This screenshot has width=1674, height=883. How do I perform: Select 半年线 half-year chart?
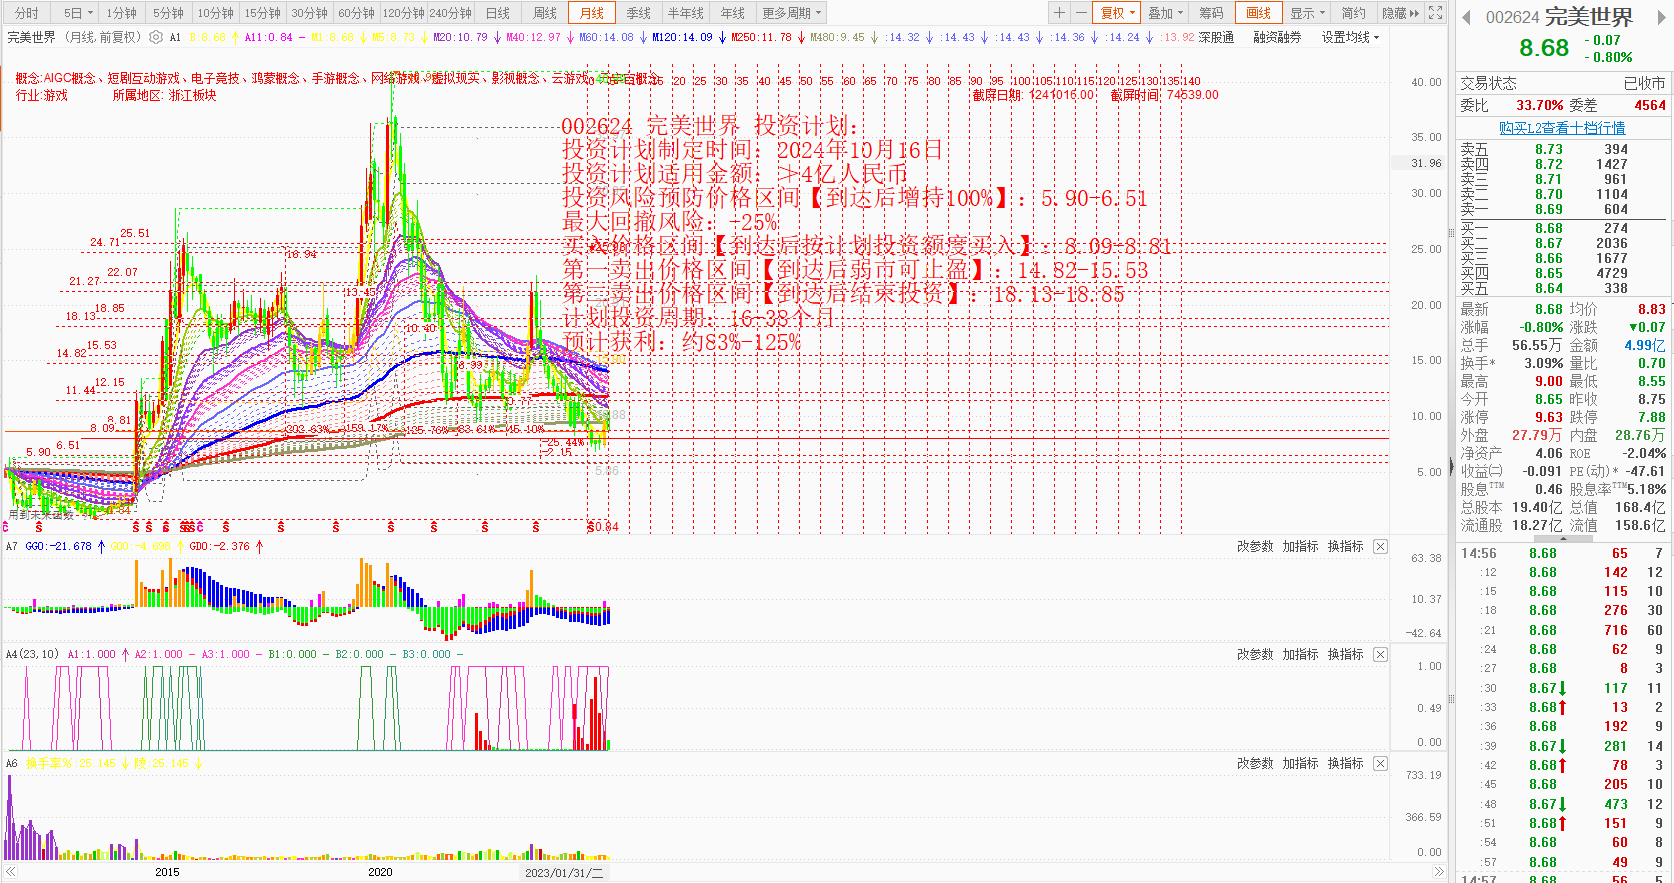click(685, 13)
